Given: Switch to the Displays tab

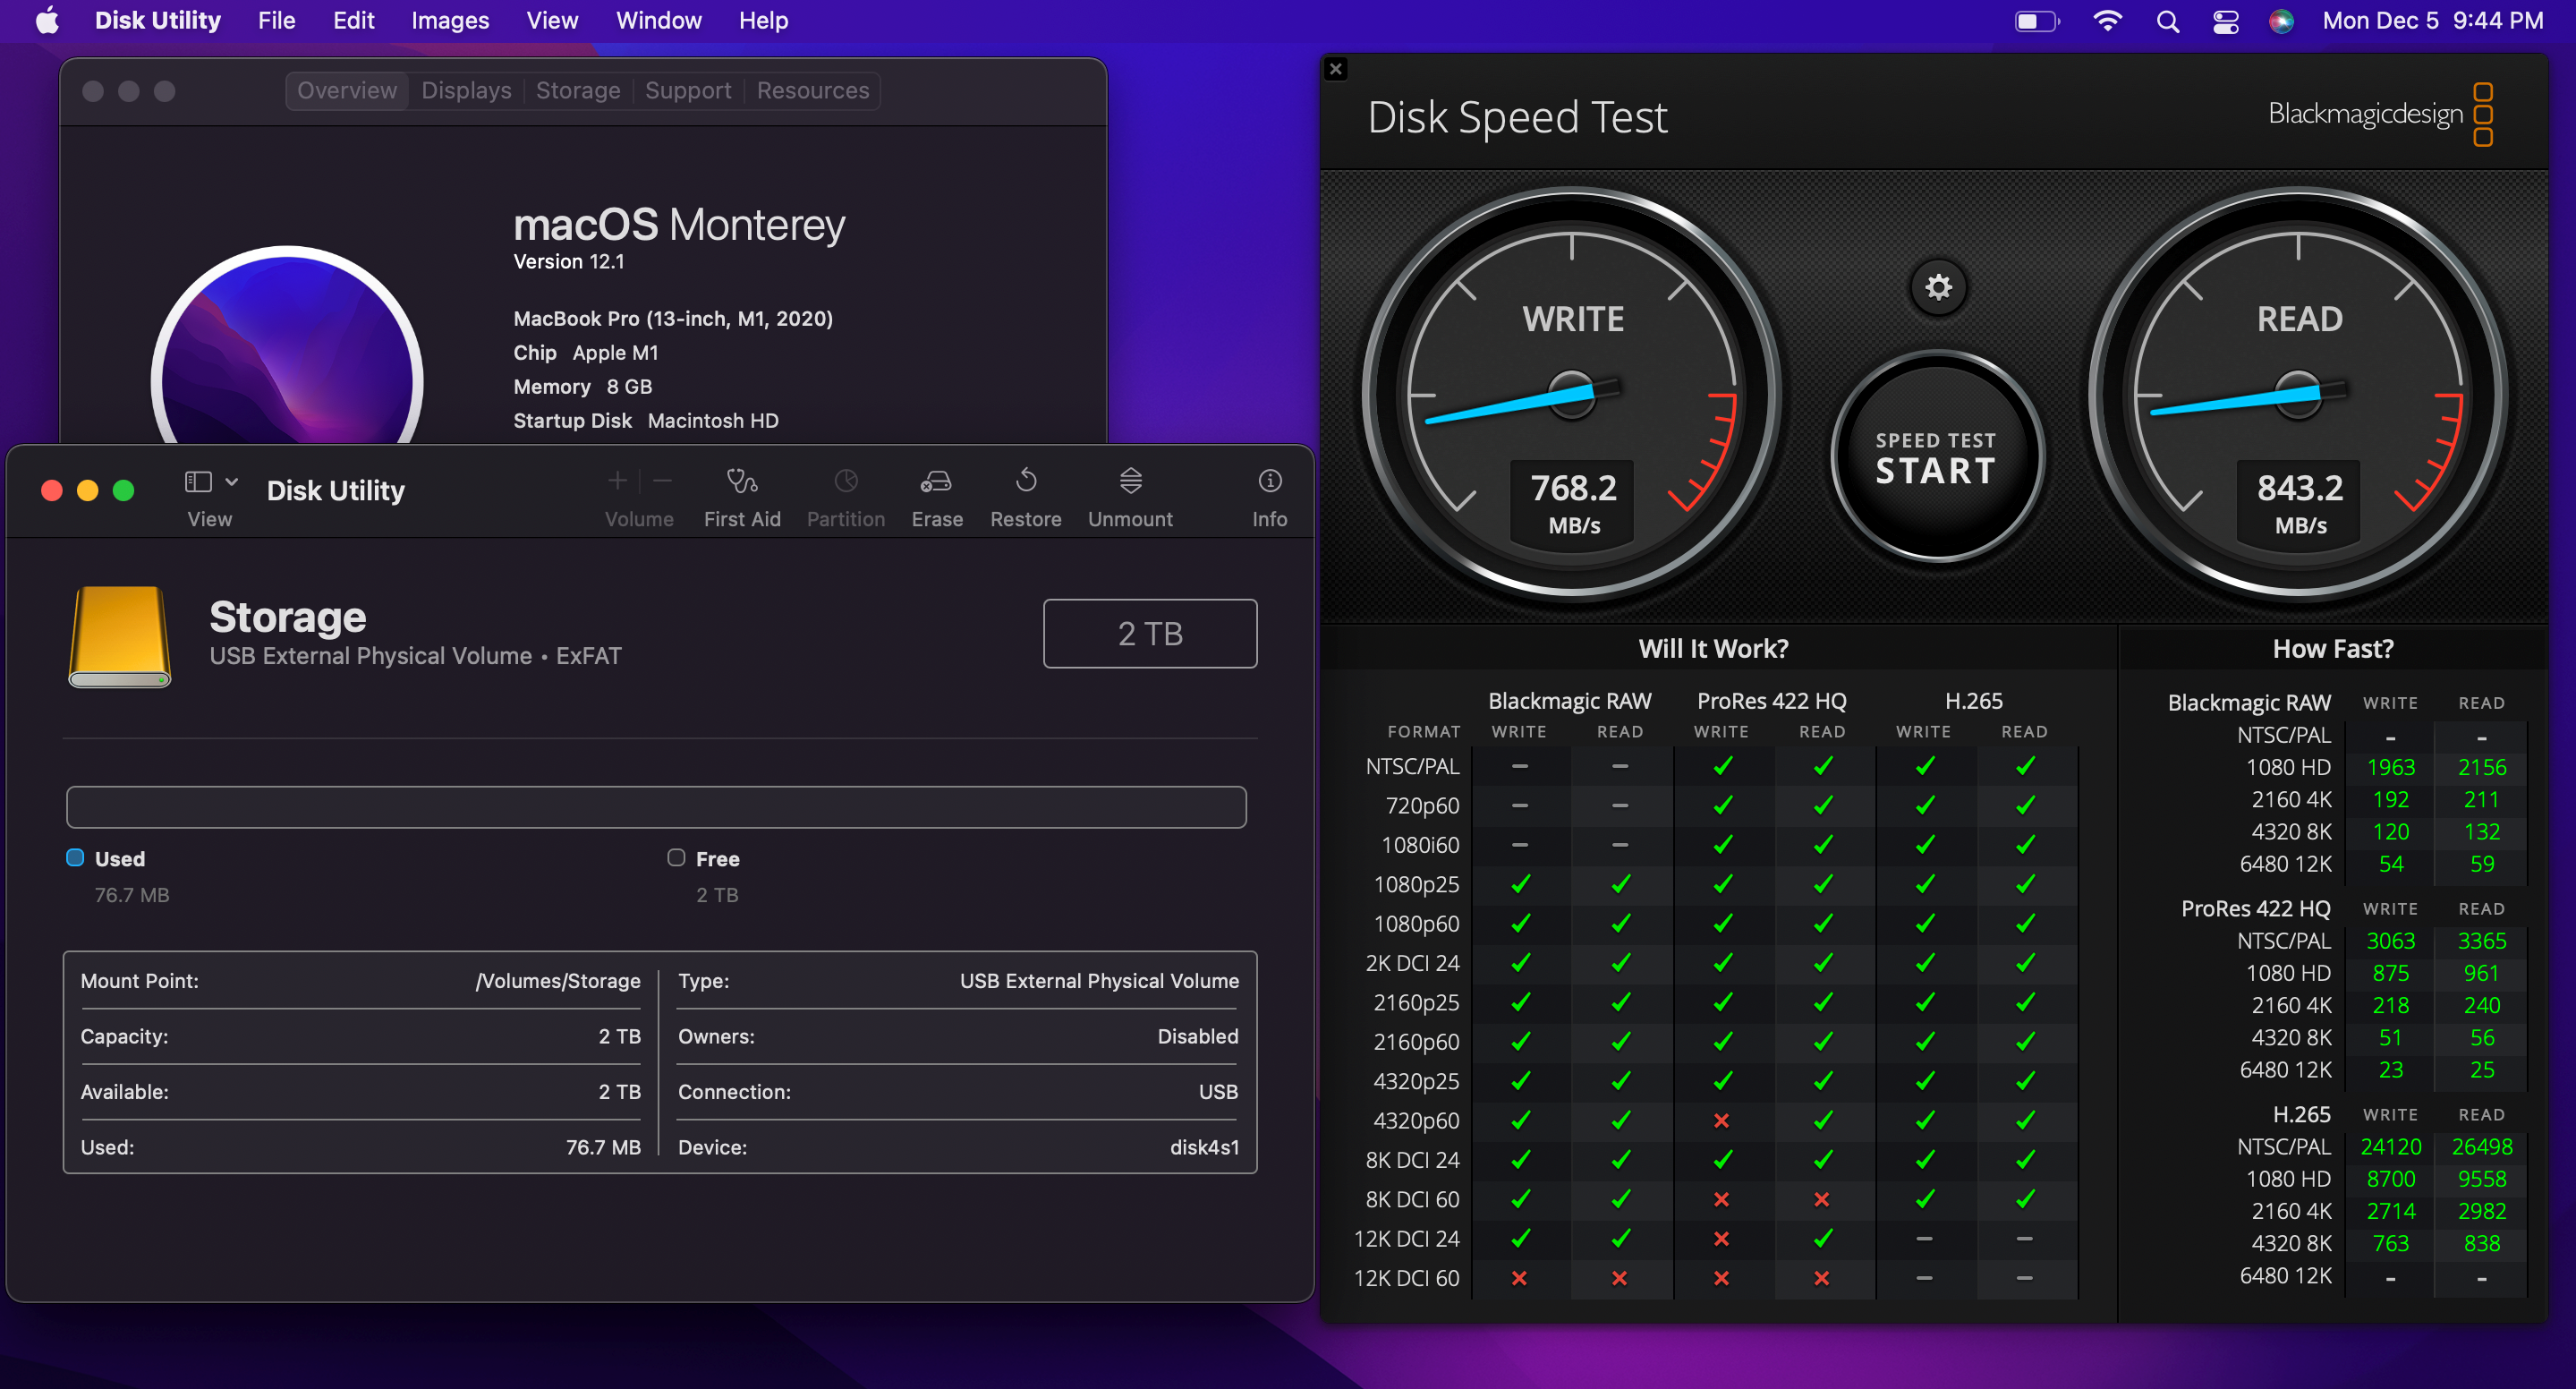Looking at the screenshot, I should tap(466, 91).
